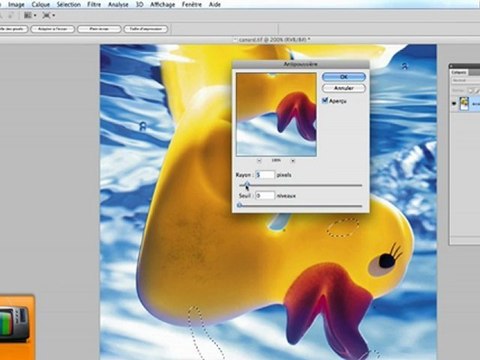Click the Taille d'impression button
Image resolution: width=480 pixels, height=360 pixels.
coord(146,29)
